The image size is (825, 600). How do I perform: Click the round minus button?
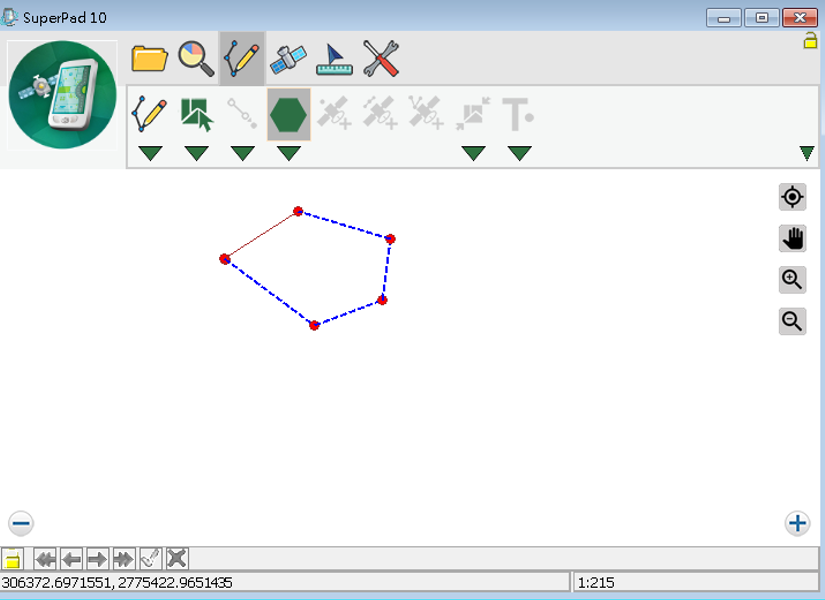21,523
